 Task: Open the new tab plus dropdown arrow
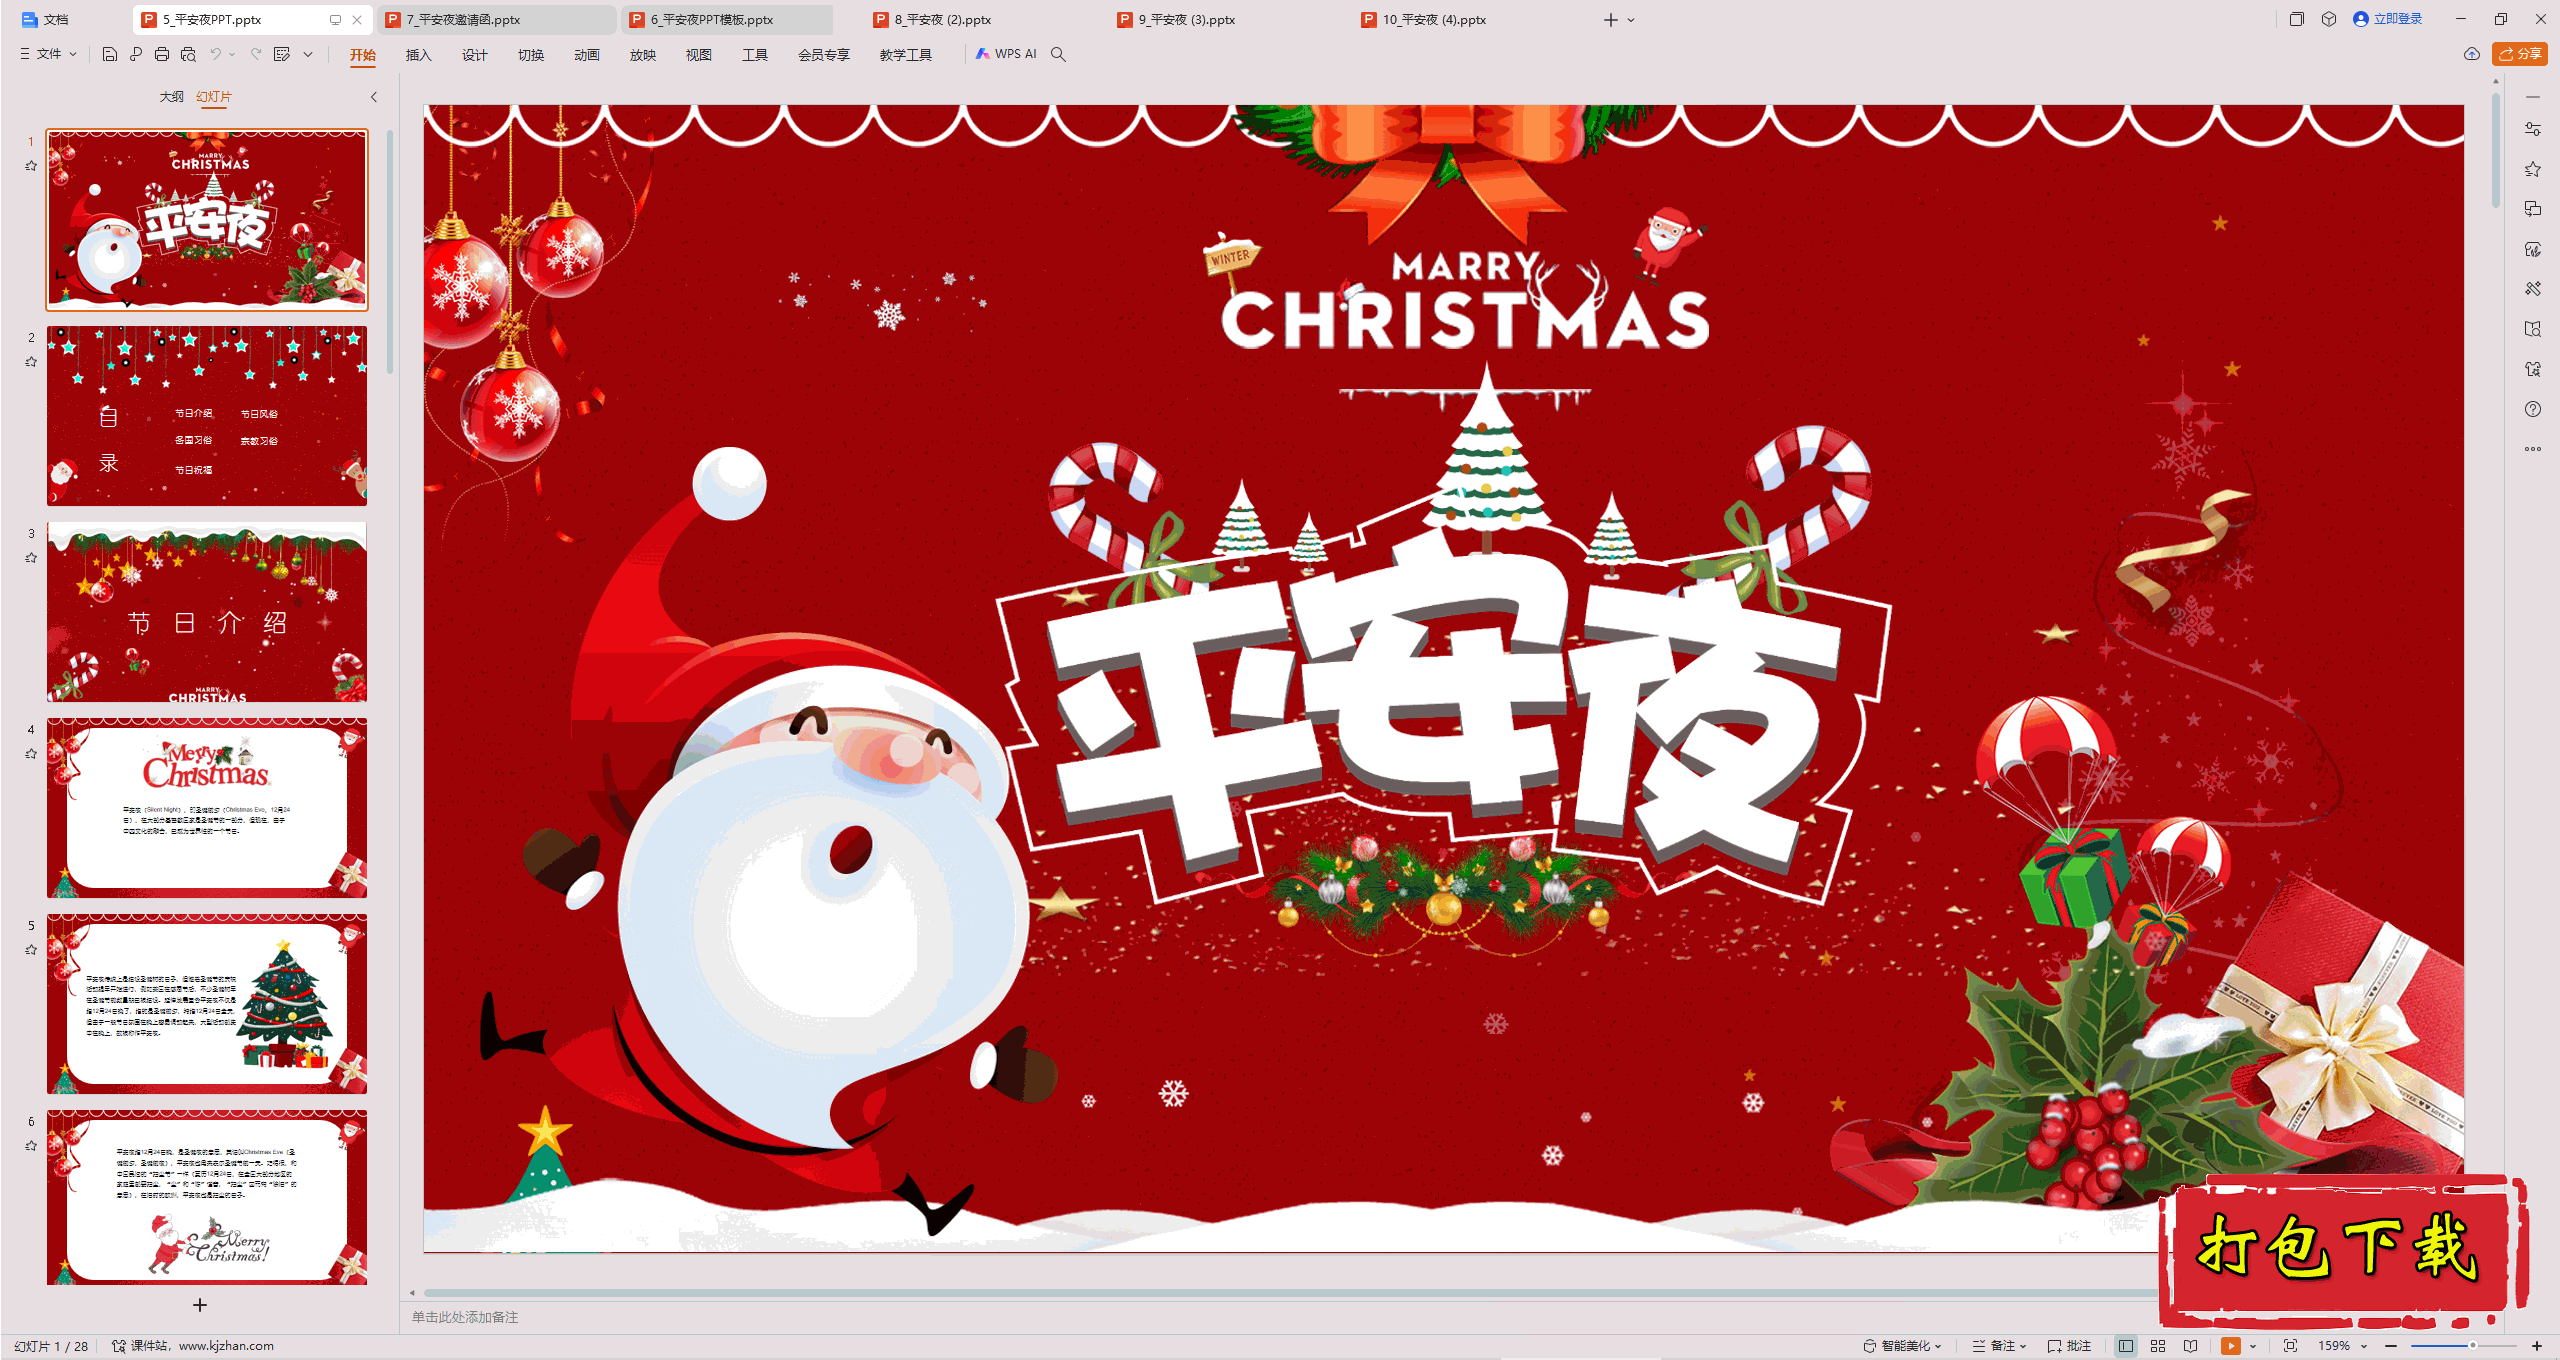[x=1631, y=20]
